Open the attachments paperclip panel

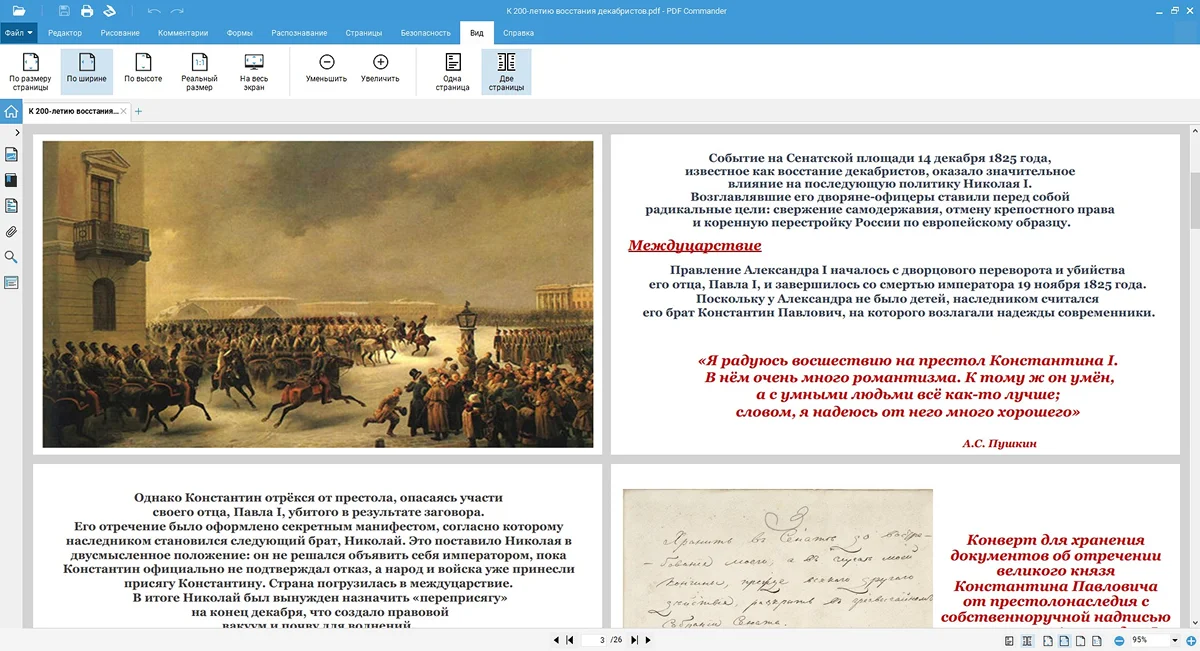pyautogui.click(x=12, y=232)
